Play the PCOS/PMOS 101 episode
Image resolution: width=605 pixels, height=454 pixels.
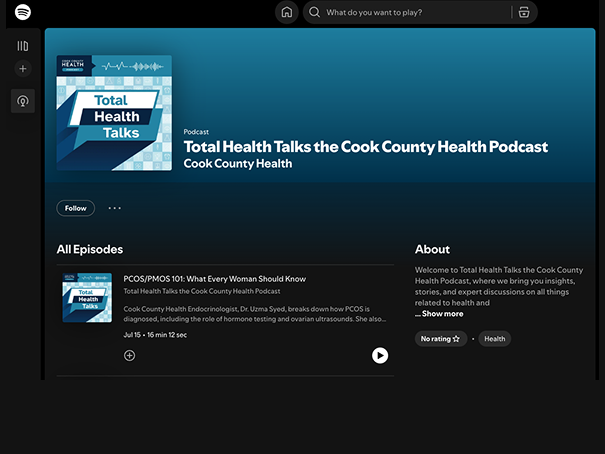[x=380, y=356]
